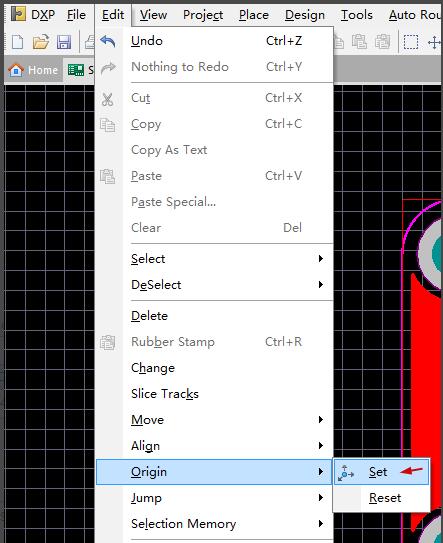
Task: Click the DXP logo icon
Action: tap(18, 15)
